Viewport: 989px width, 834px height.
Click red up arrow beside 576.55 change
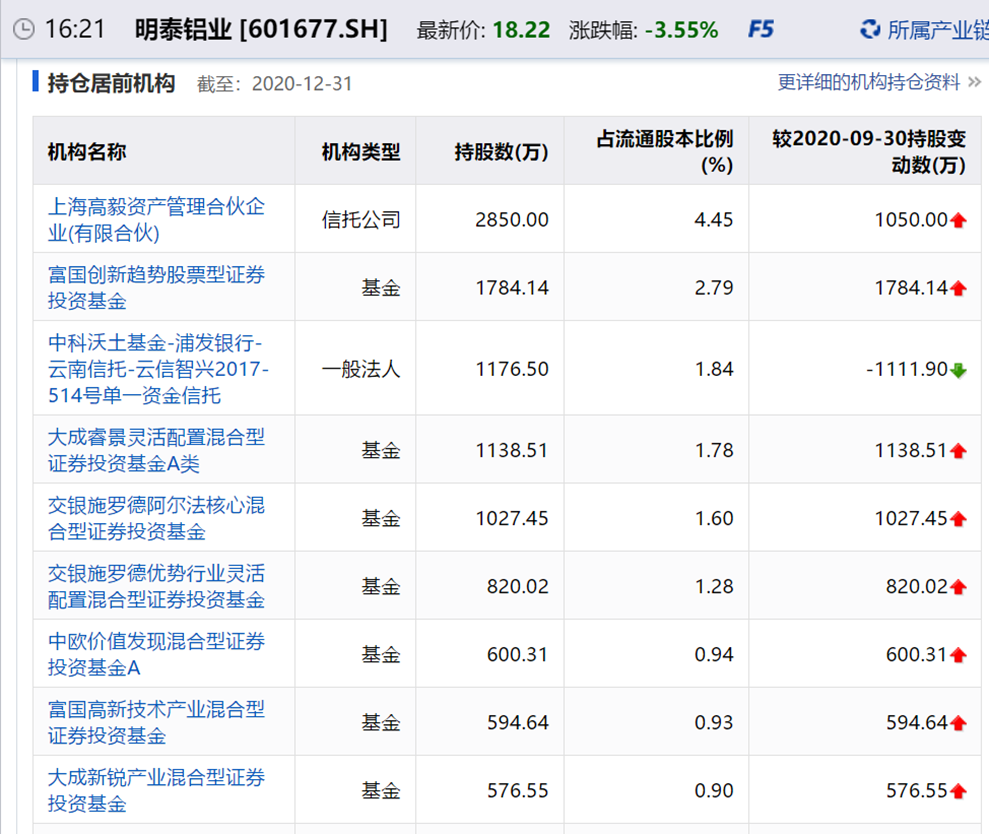coord(959,791)
